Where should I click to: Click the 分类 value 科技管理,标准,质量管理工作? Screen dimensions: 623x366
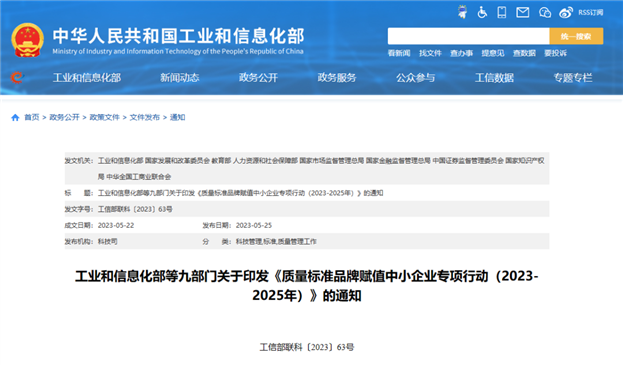pos(276,242)
